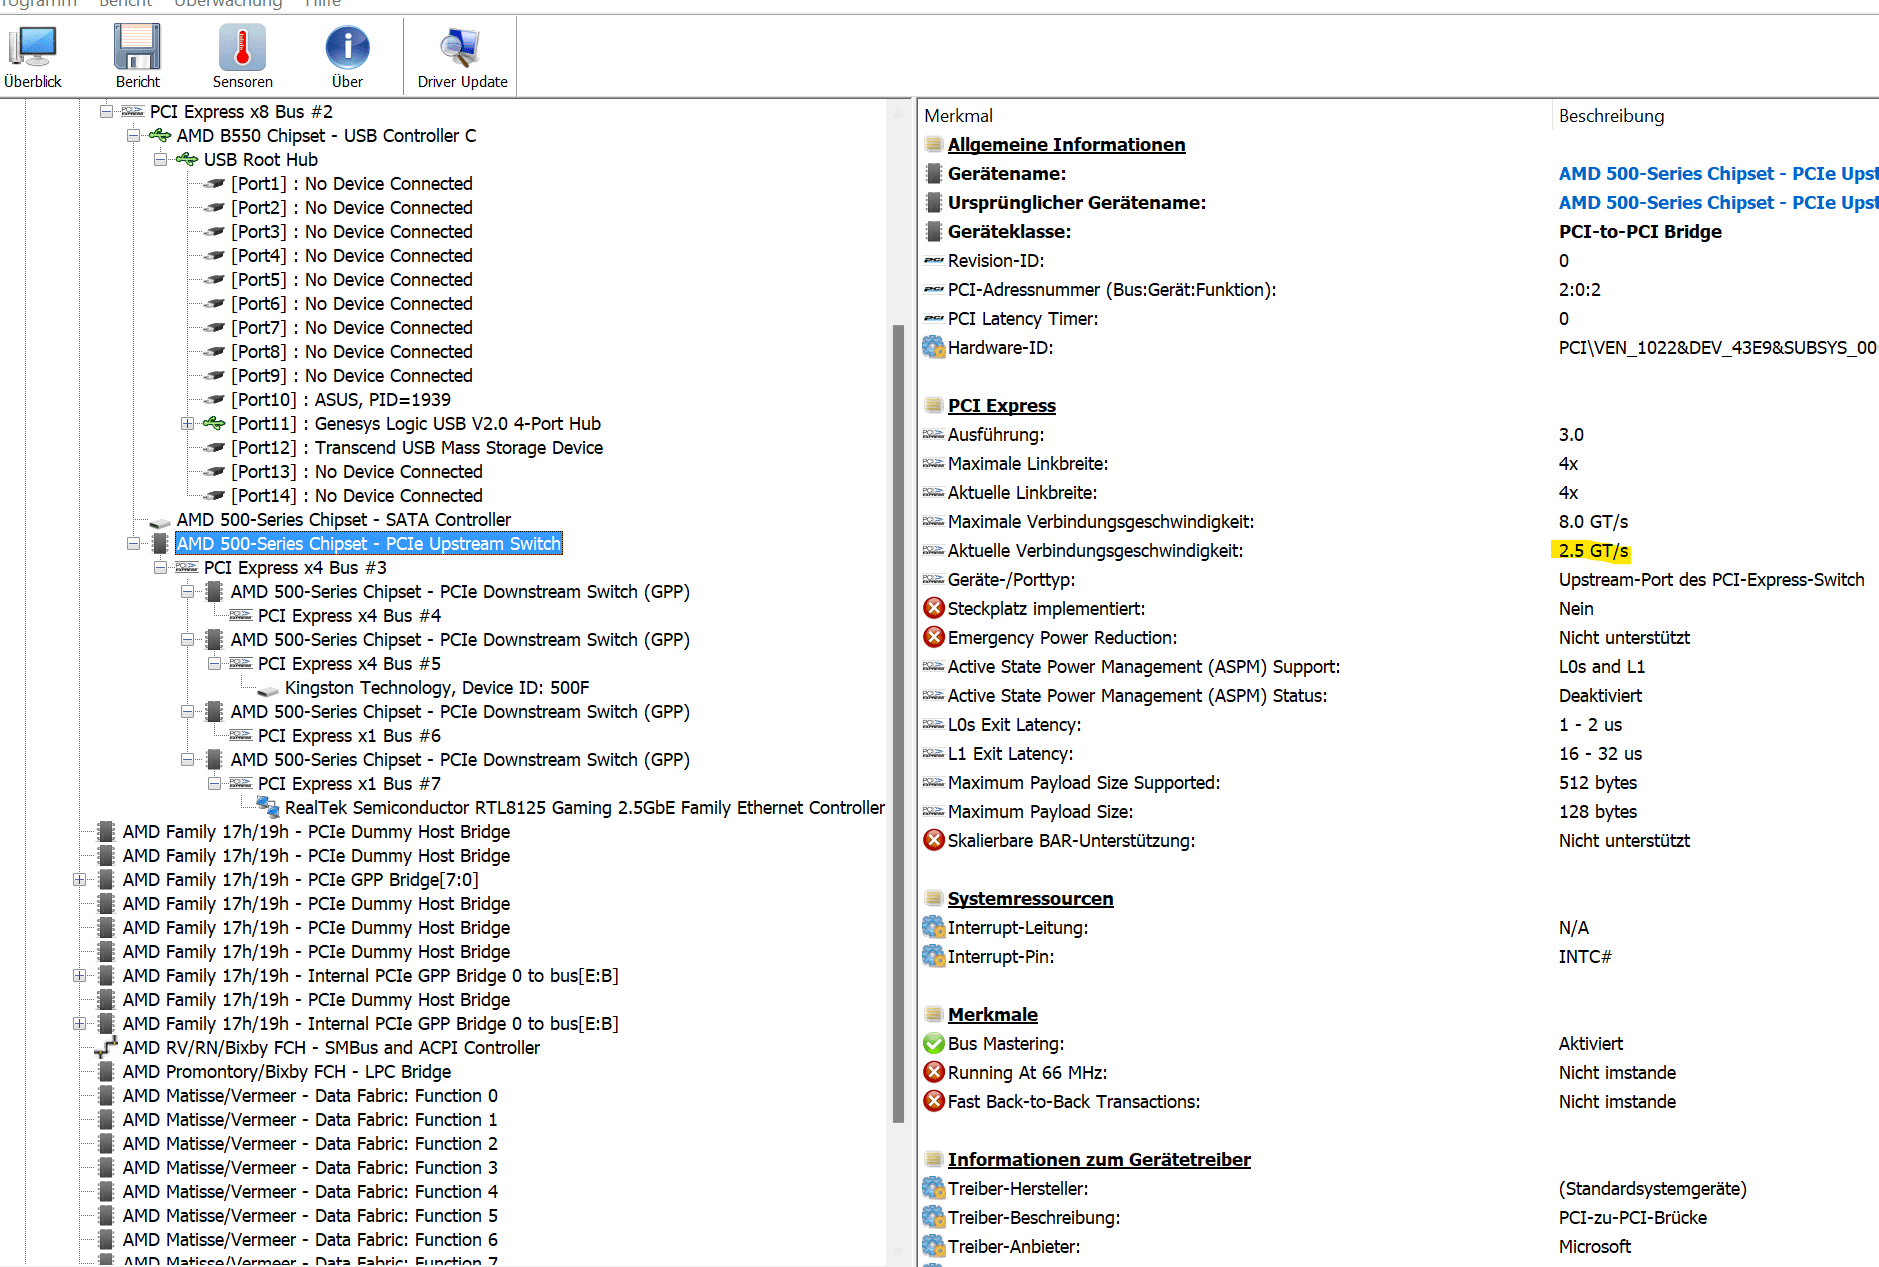Click network icon of RealTek RTL8125 controller
This screenshot has width=1879, height=1267.
pos(268,807)
